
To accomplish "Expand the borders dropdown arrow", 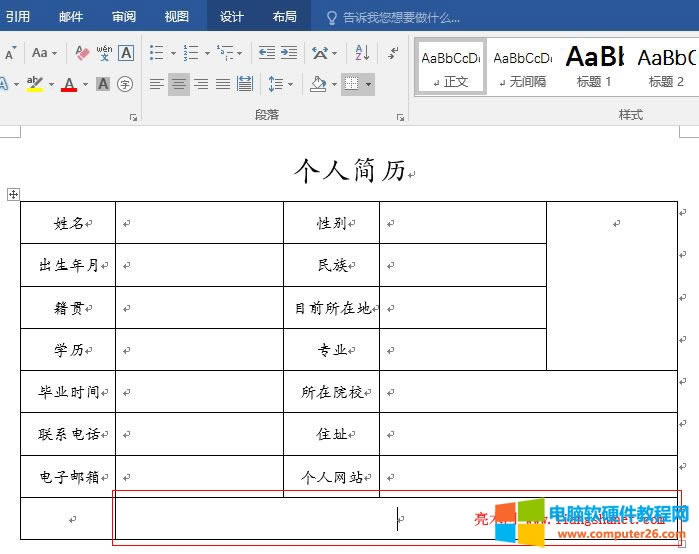I will click(368, 85).
